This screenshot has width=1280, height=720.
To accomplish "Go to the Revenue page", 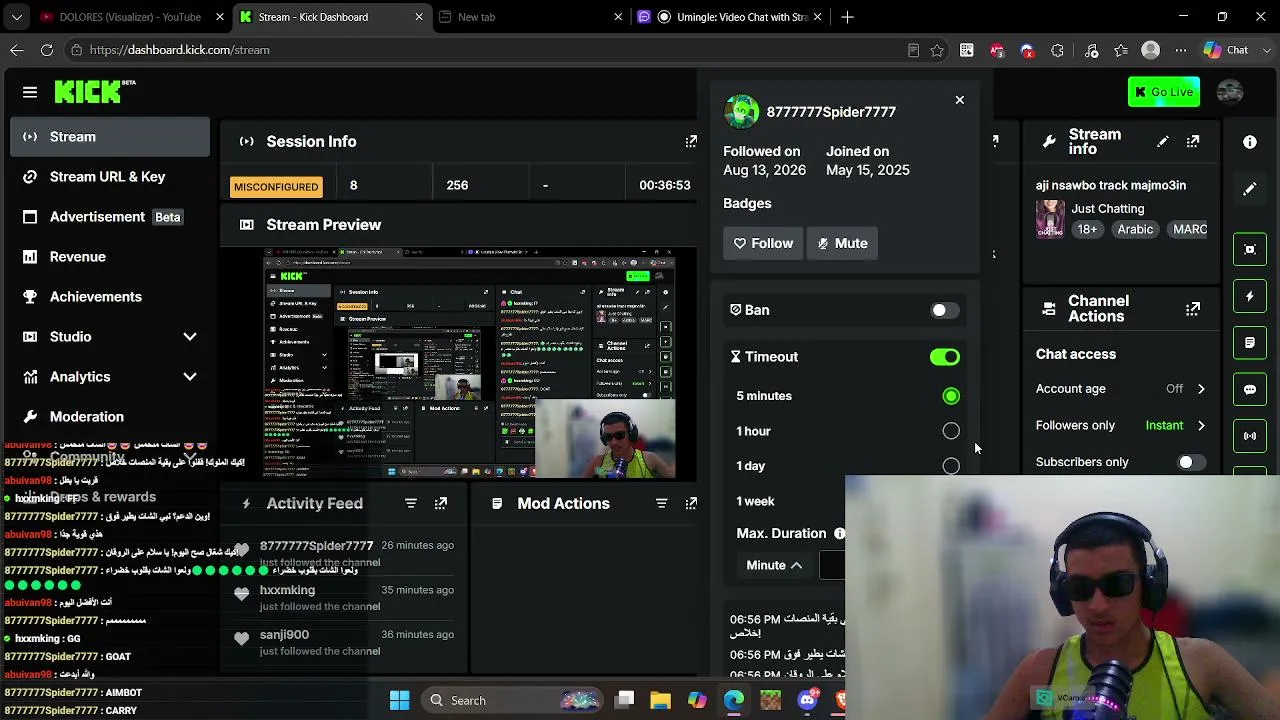I will point(110,257).
